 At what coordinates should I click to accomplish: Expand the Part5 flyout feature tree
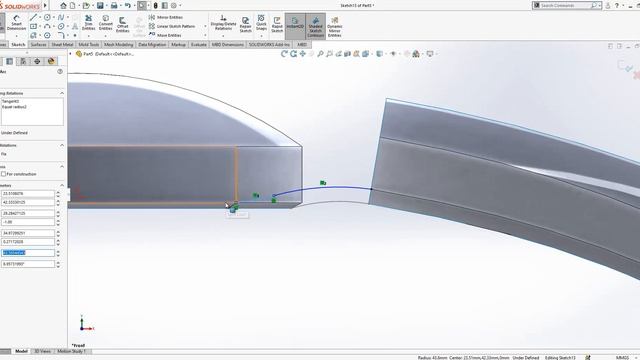pyautogui.click(x=70, y=53)
